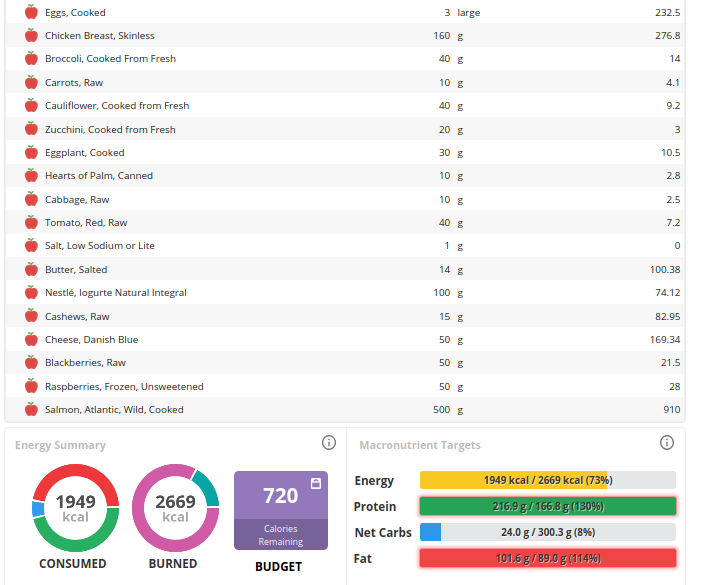The width and height of the screenshot is (701, 585).
Task: Click the 500 amount for Salmon
Action: point(442,410)
